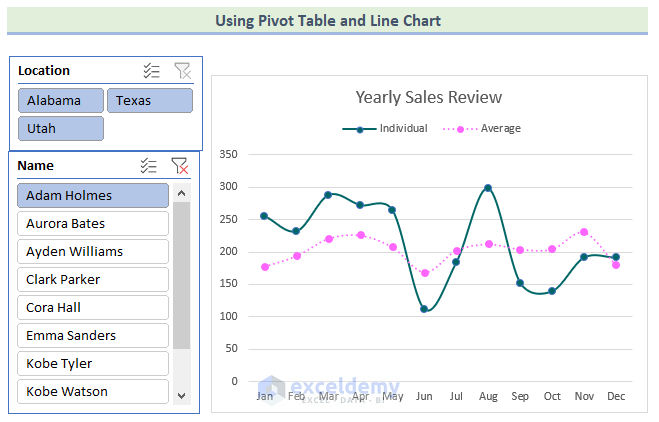Screen dimensions: 659x422
Task: Pick Emma Sanders from the list
Action: coord(92,336)
